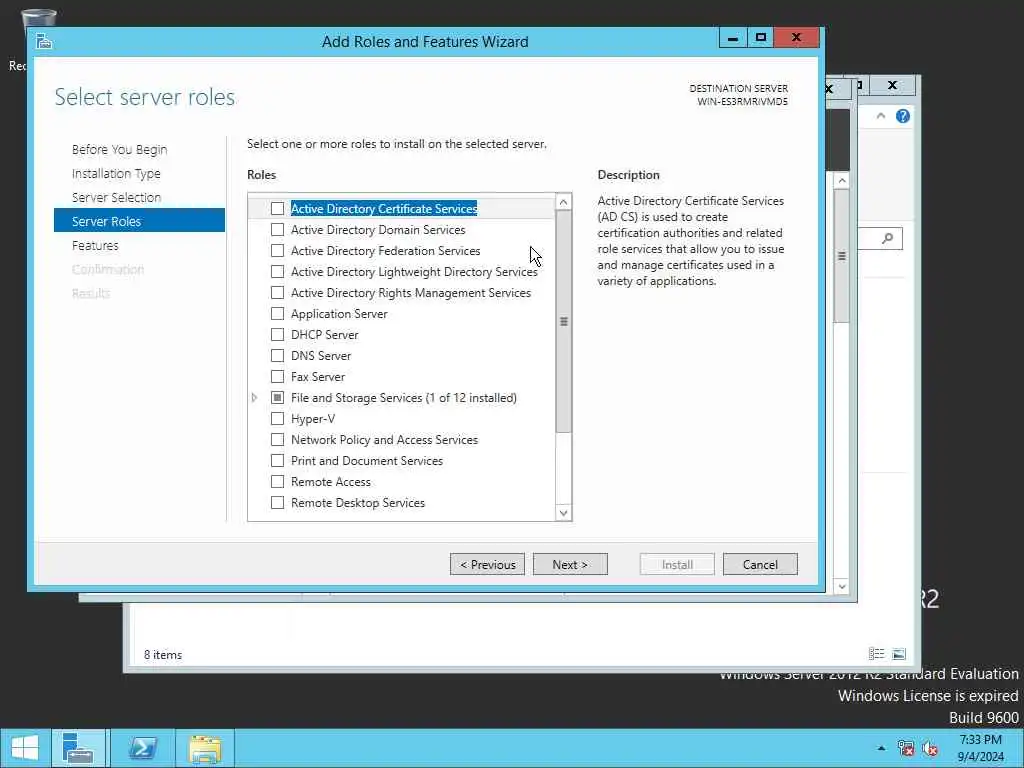Viewport: 1024px width, 768px height.
Task: Click the roles list scrollbar thumb
Action: pyautogui.click(x=564, y=321)
